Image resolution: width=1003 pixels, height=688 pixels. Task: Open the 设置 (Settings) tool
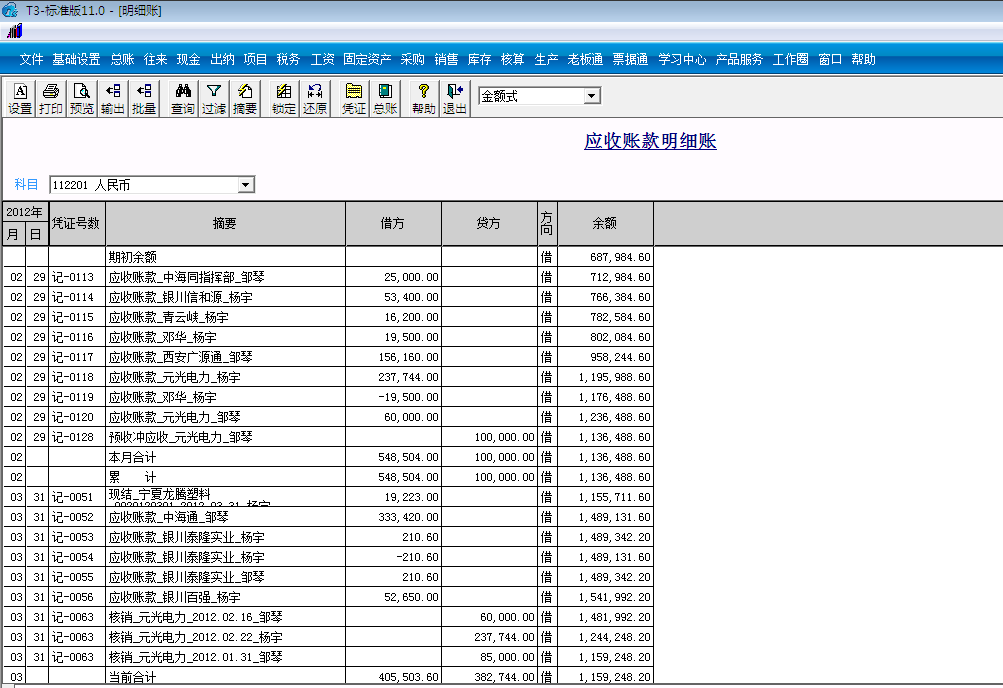(19, 97)
